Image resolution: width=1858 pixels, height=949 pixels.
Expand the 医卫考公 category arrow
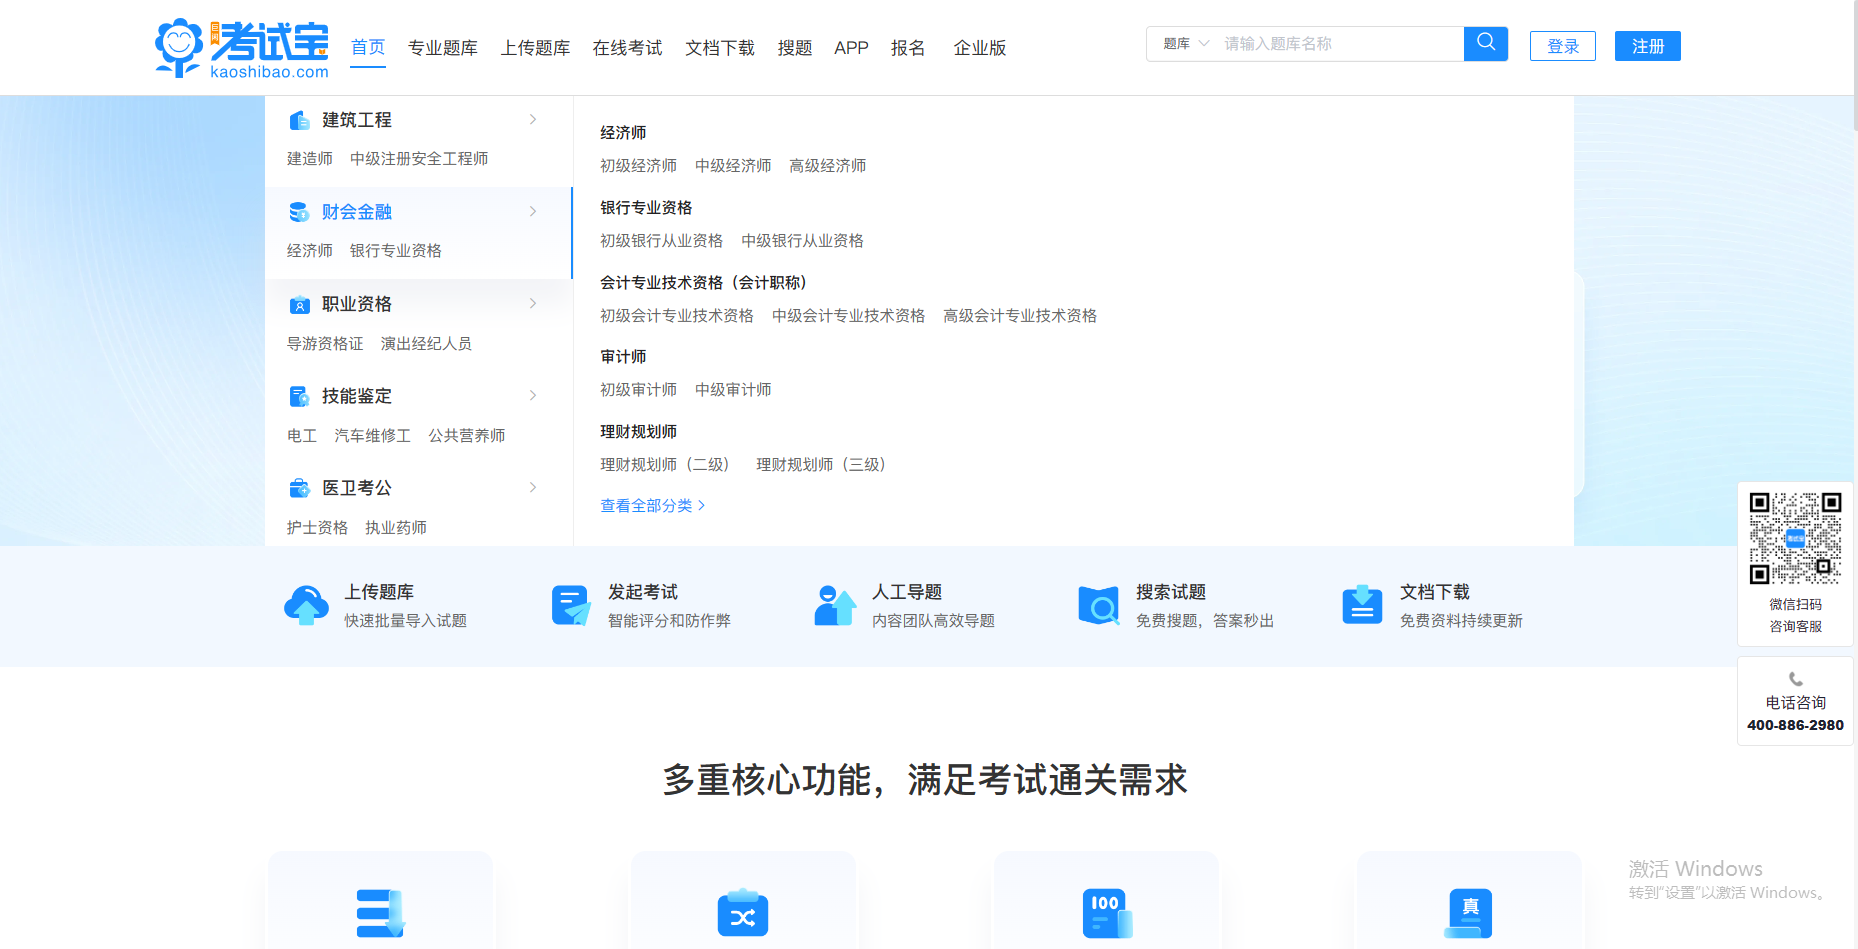533,488
